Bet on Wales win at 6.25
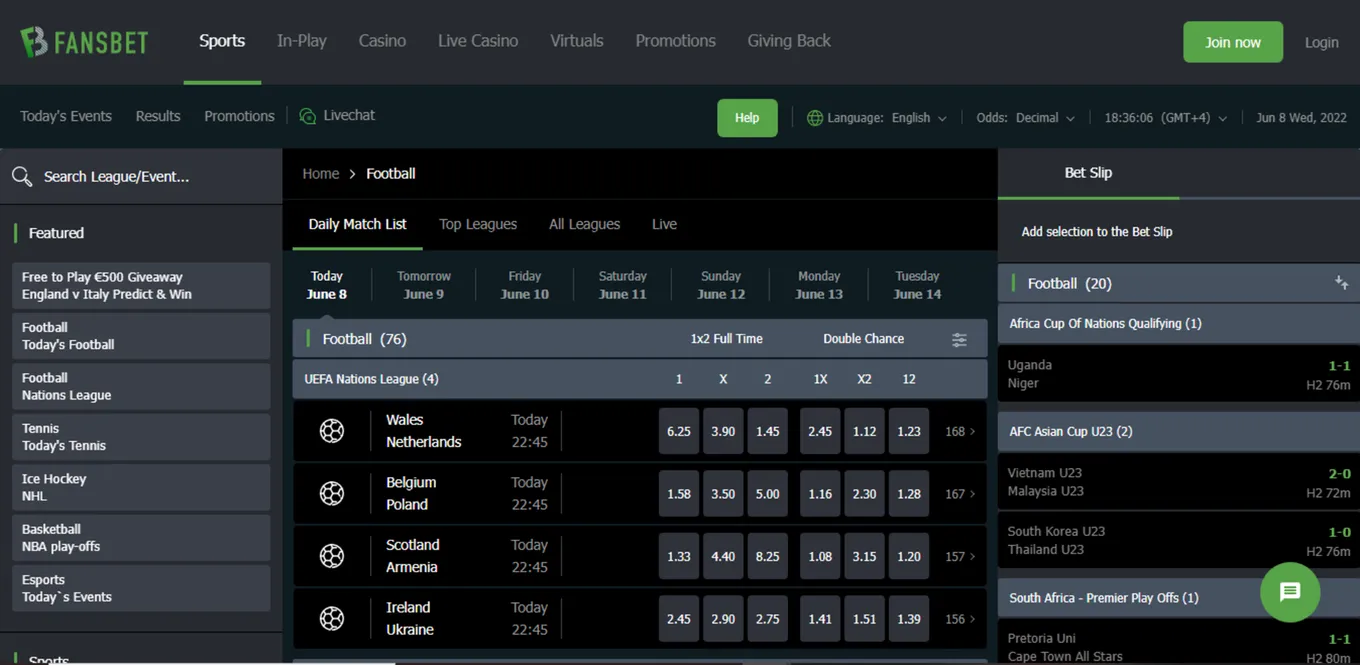Image resolution: width=1360 pixels, height=665 pixels. [679, 431]
